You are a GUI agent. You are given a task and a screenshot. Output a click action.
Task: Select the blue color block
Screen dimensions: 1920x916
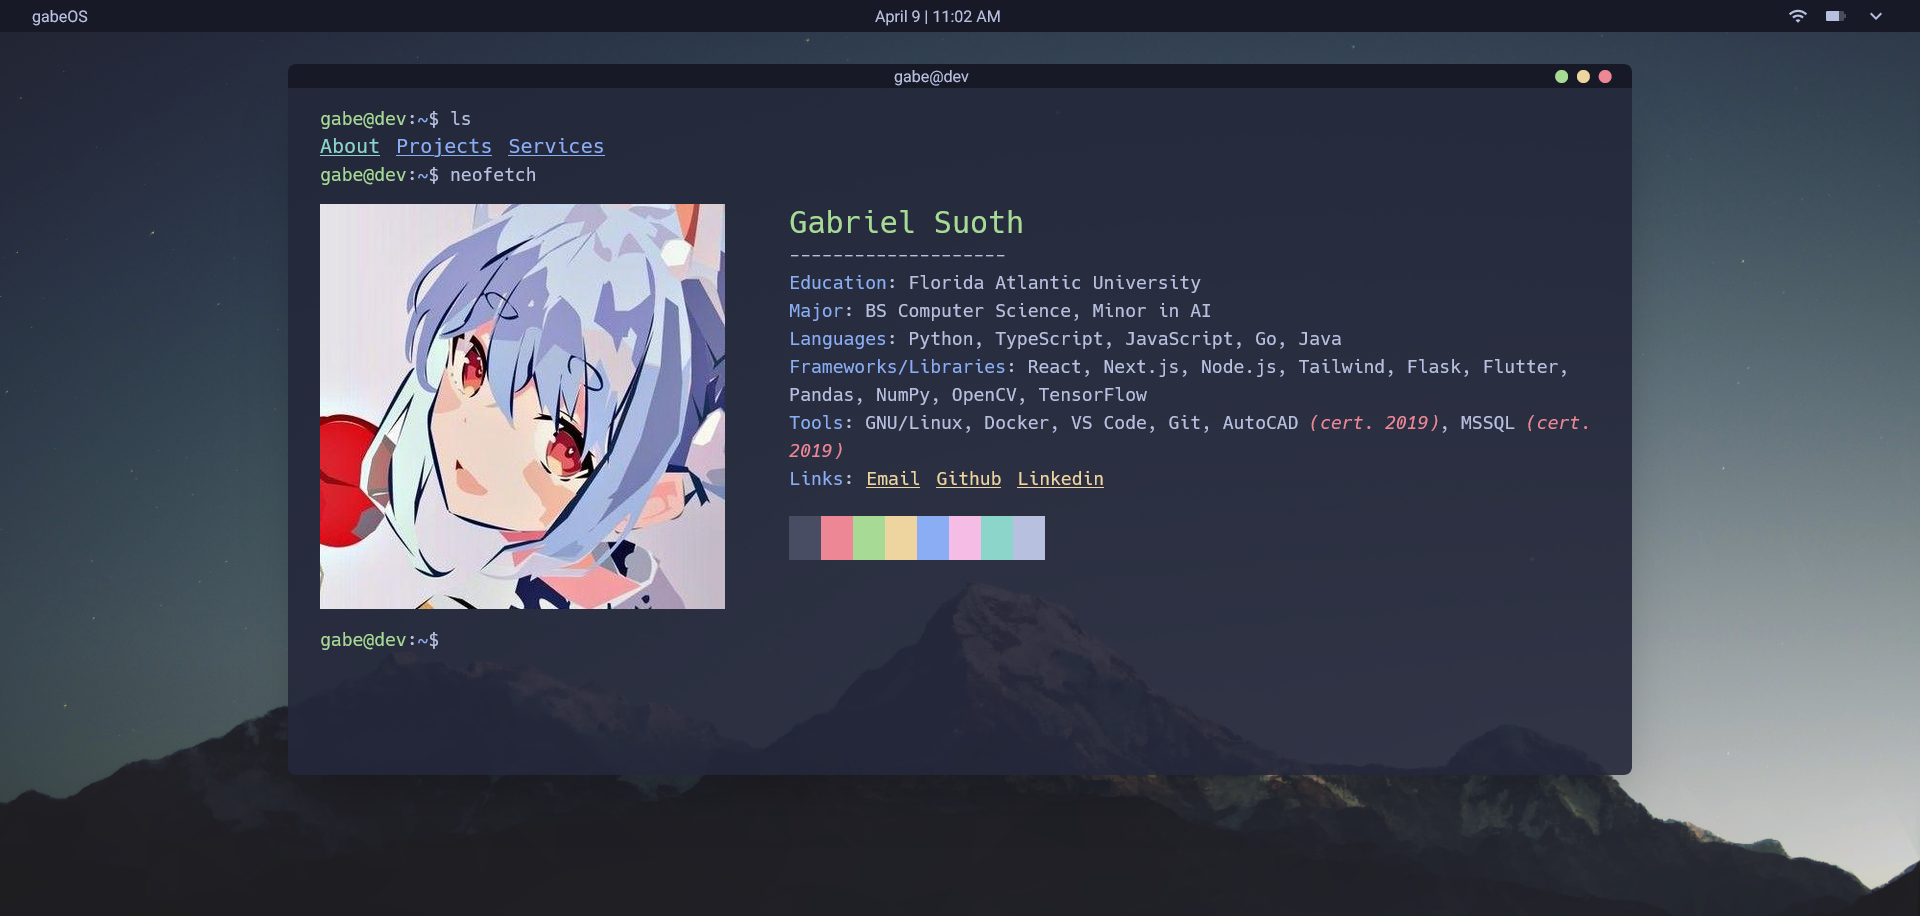pos(933,538)
